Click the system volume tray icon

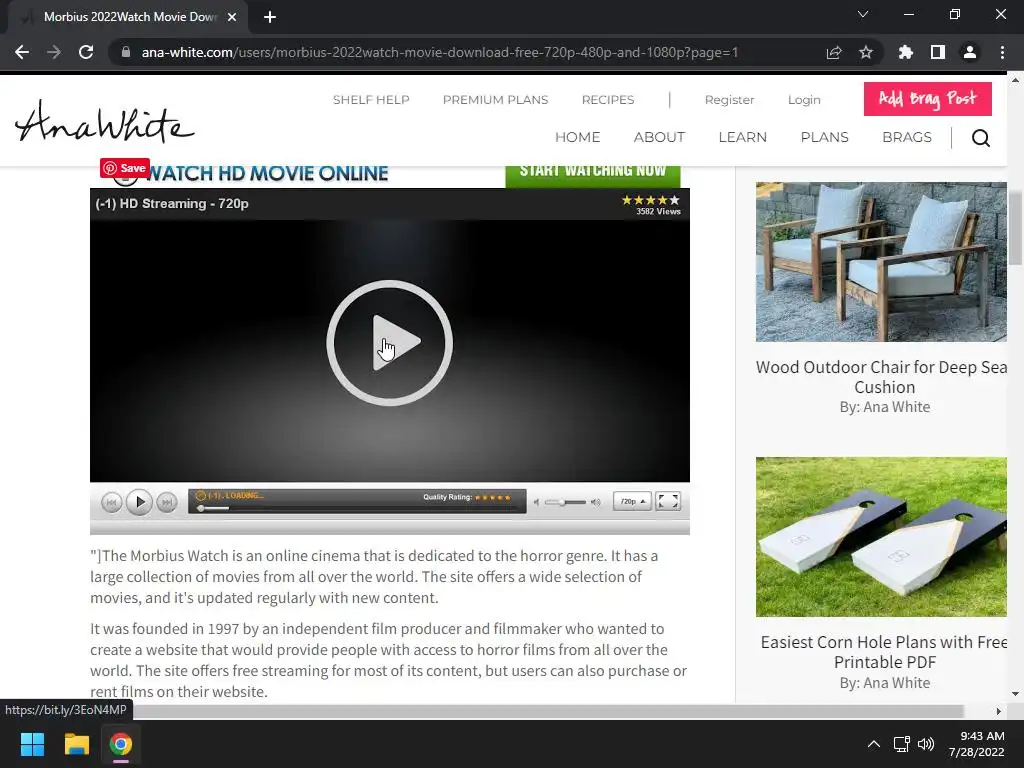pos(926,744)
